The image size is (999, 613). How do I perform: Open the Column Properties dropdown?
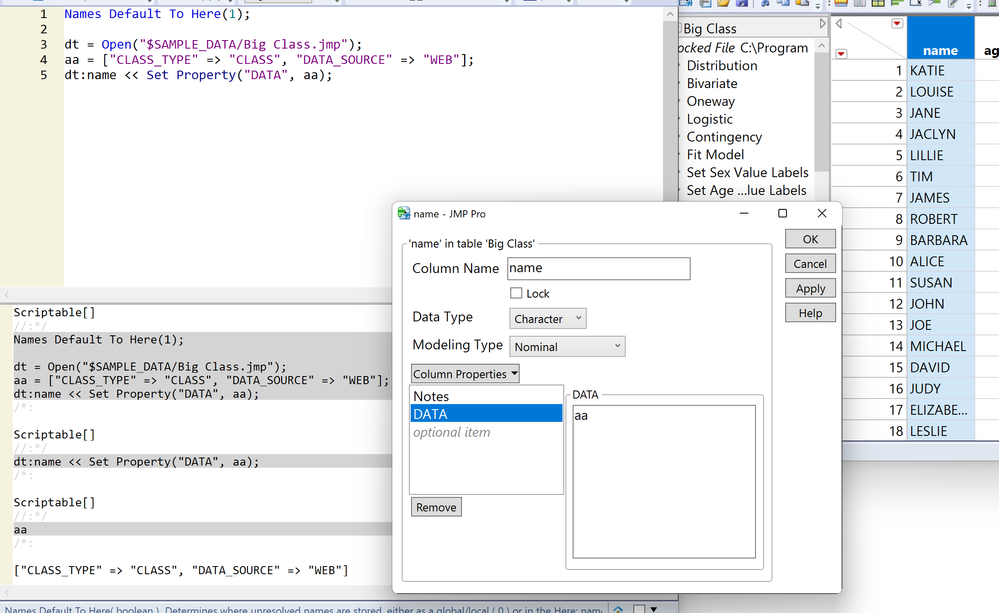465,374
